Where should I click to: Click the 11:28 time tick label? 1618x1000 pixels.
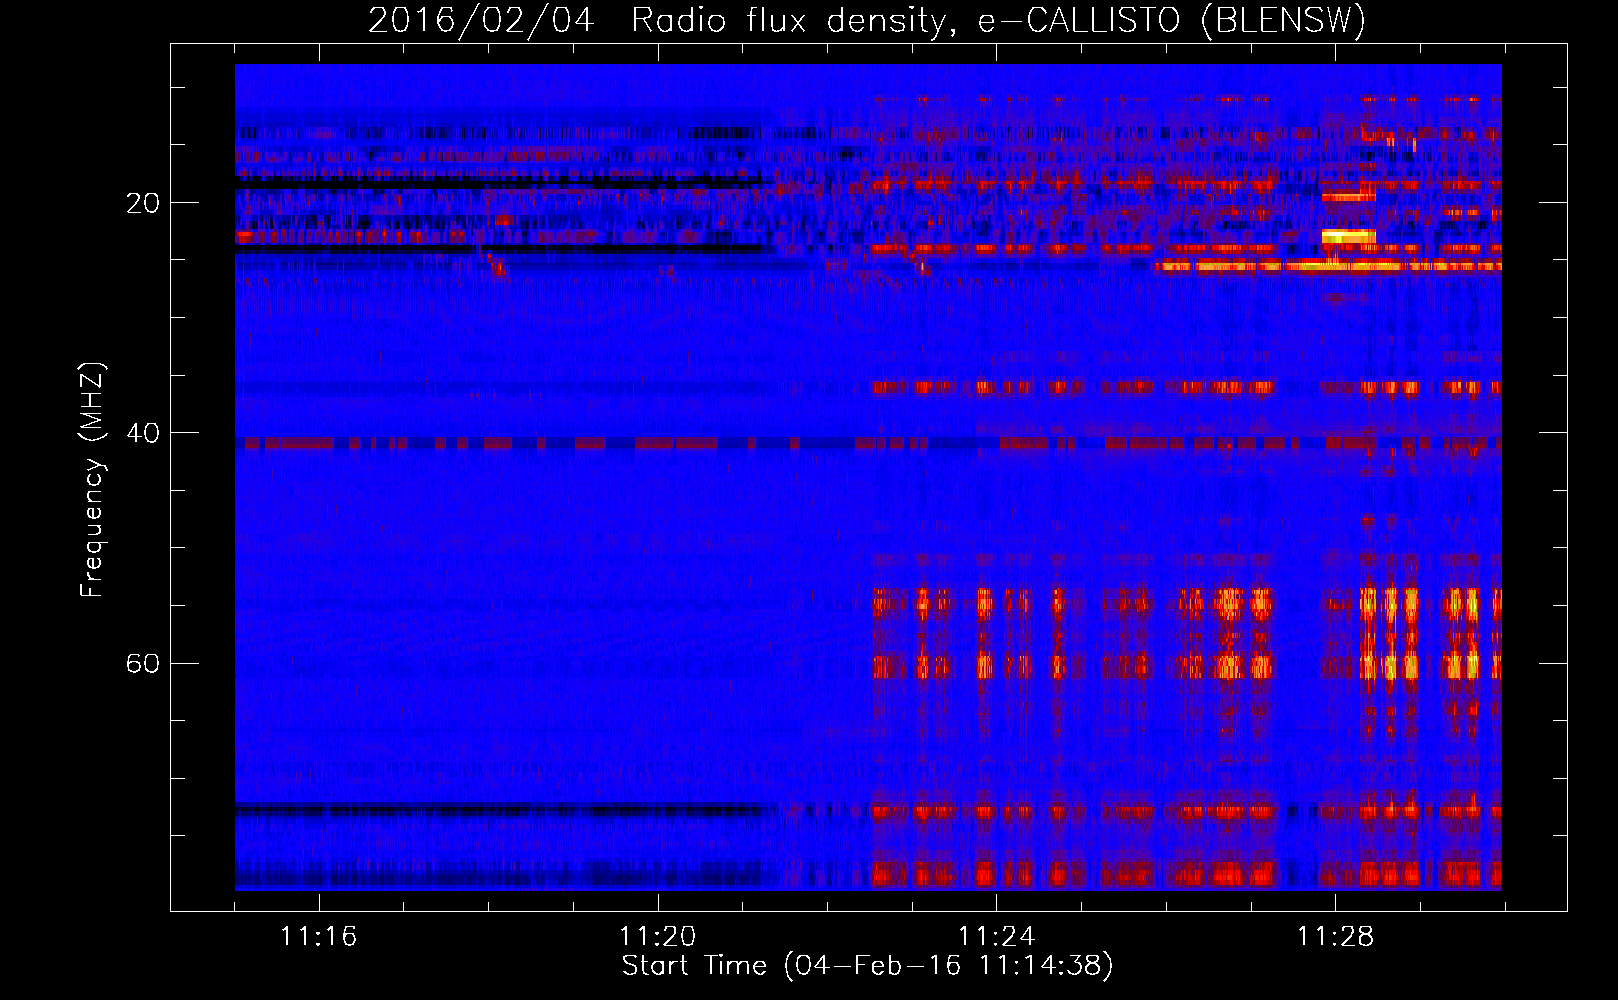[x=1336, y=937]
